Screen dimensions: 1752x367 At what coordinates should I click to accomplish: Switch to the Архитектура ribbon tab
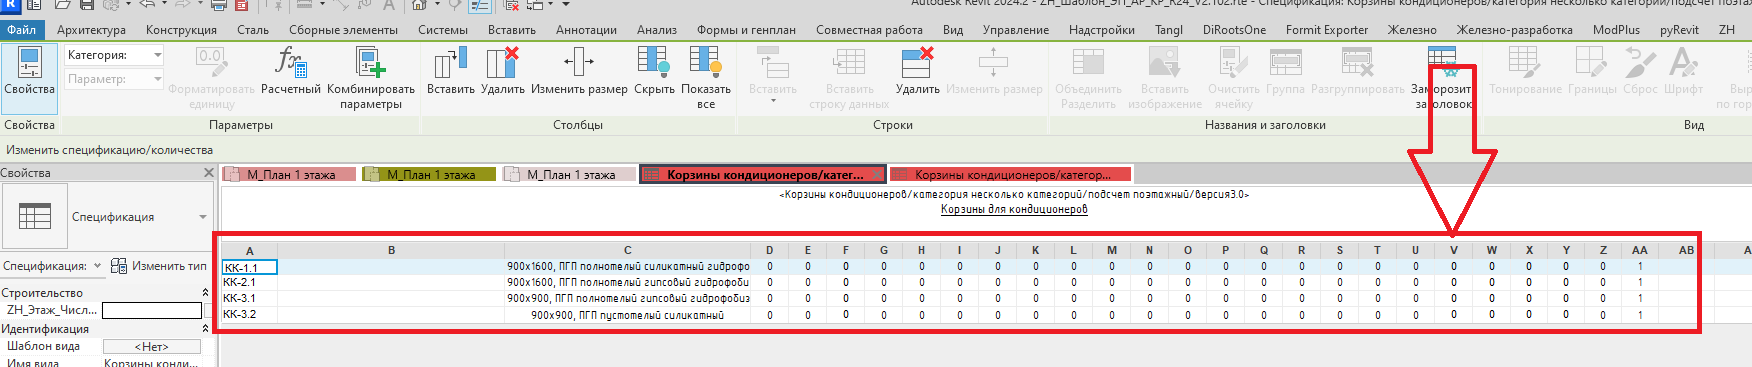pos(91,30)
